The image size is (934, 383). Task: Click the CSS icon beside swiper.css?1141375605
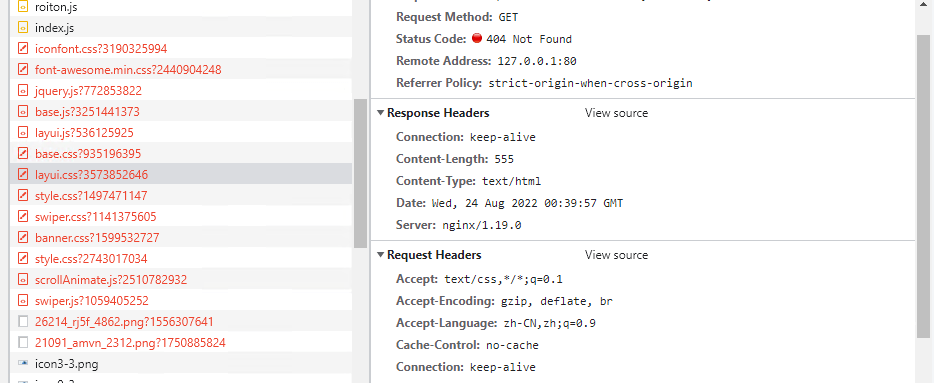pyautogui.click(x=23, y=217)
